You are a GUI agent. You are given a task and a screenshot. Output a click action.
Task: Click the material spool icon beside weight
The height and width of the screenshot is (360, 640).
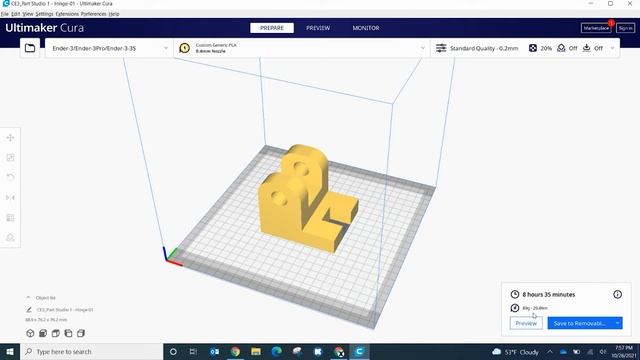click(x=515, y=308)
